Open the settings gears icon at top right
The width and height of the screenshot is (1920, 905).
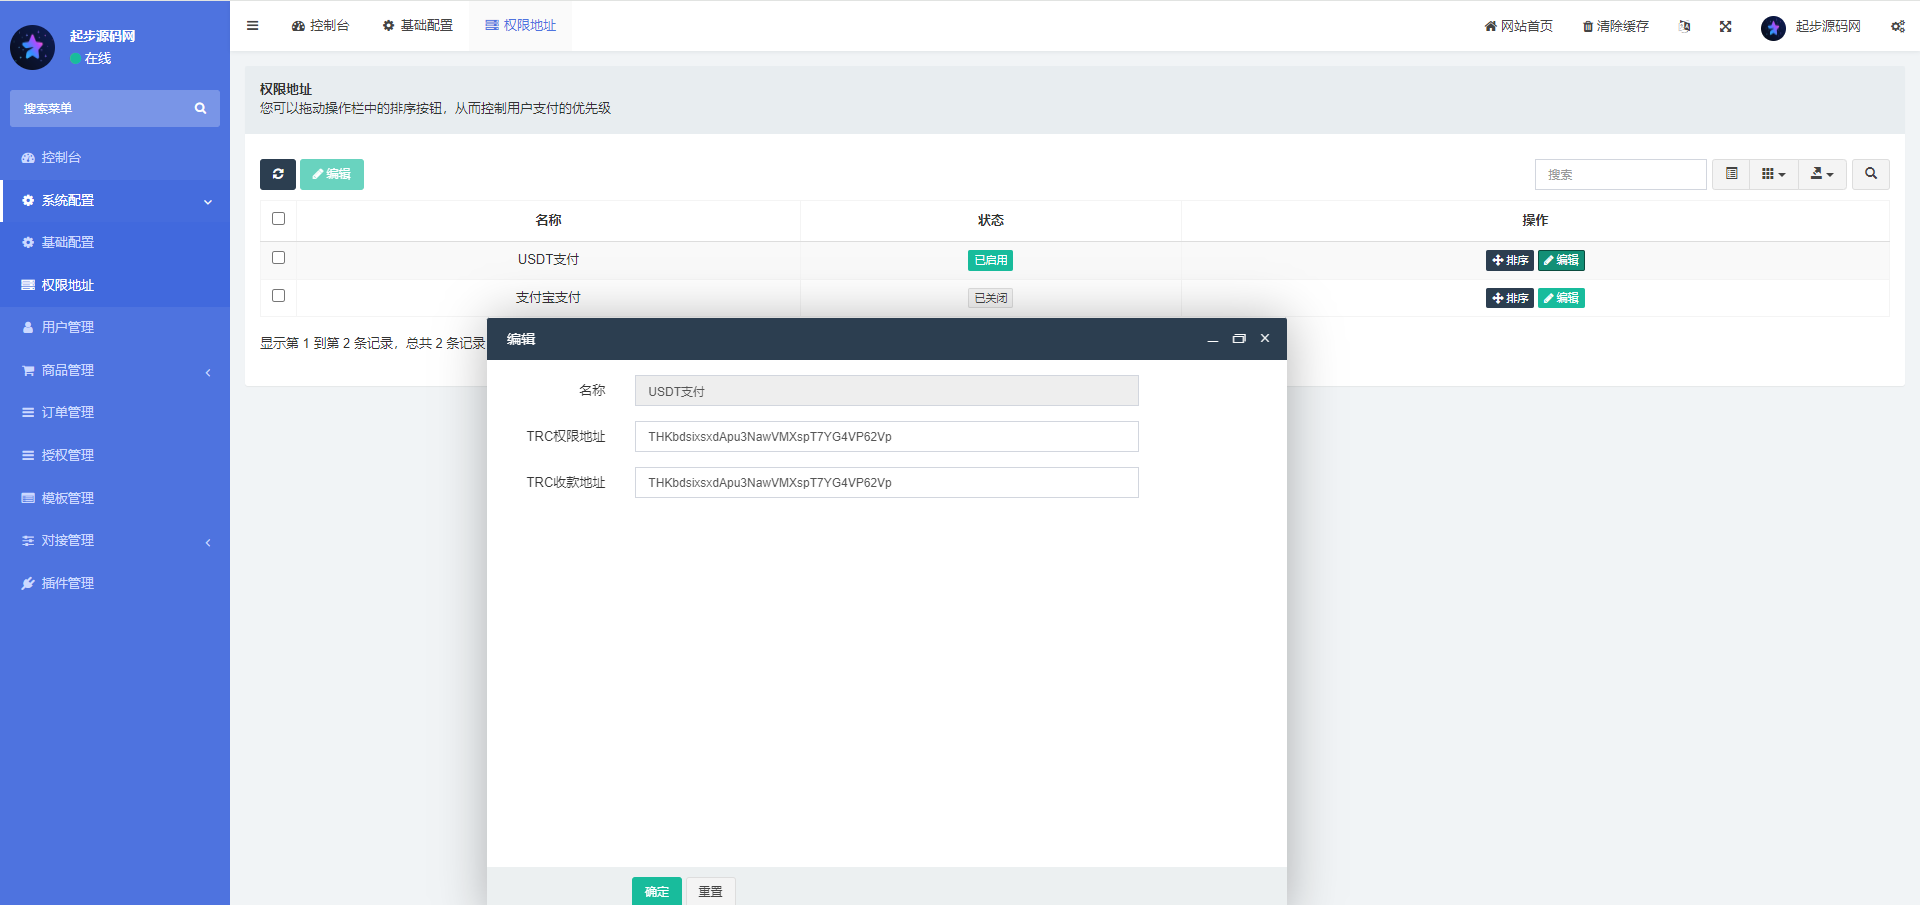[x=1897, y=27]
